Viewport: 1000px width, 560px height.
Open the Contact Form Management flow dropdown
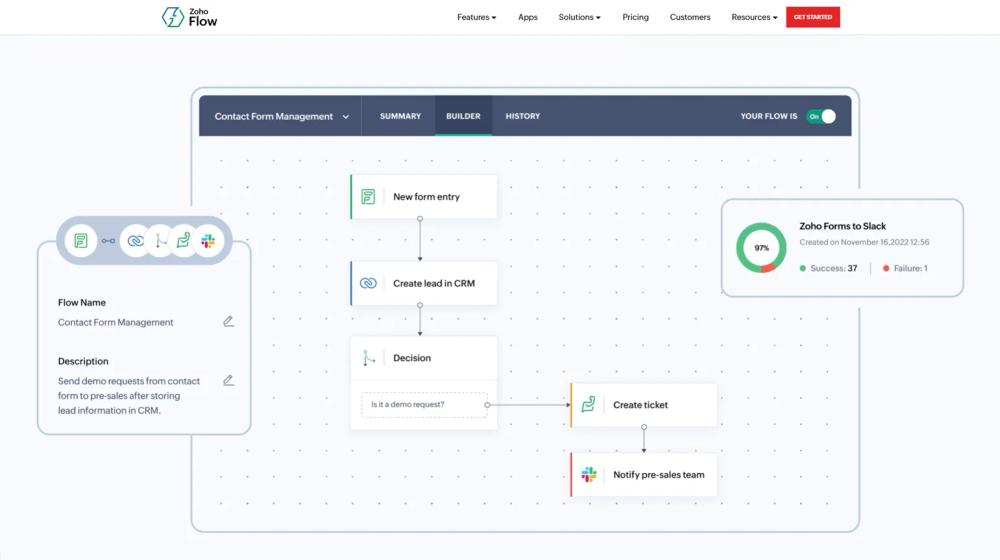281,116
